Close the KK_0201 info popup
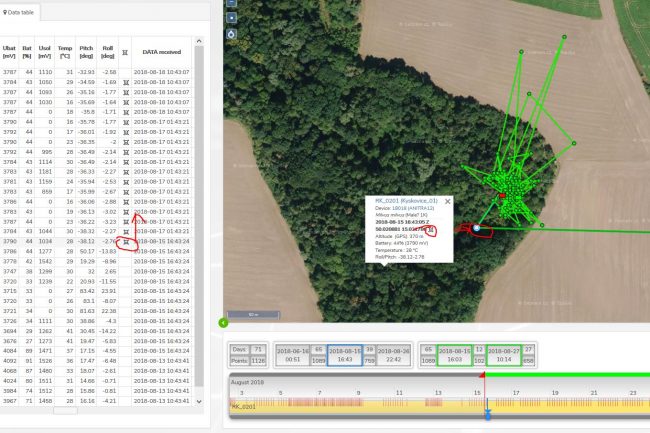 tap(447, 201)
